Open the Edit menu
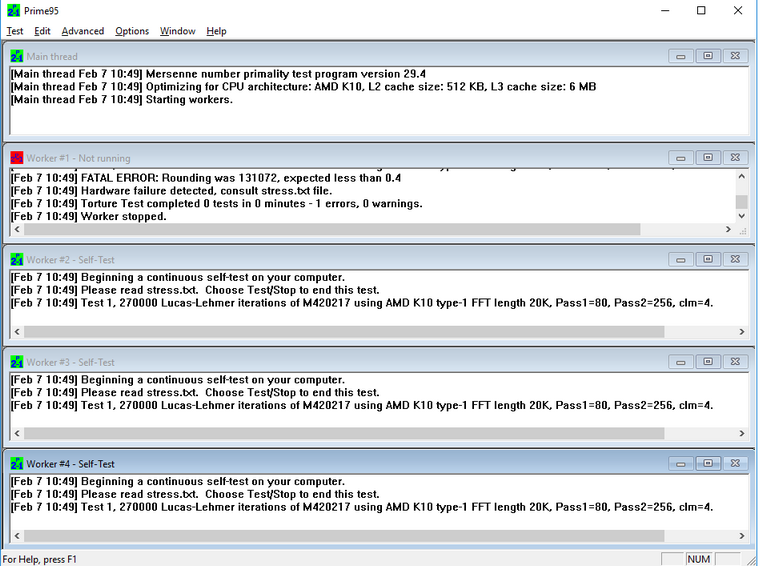The height and width of the screenshot is (566, 762). tap(42, 31)
